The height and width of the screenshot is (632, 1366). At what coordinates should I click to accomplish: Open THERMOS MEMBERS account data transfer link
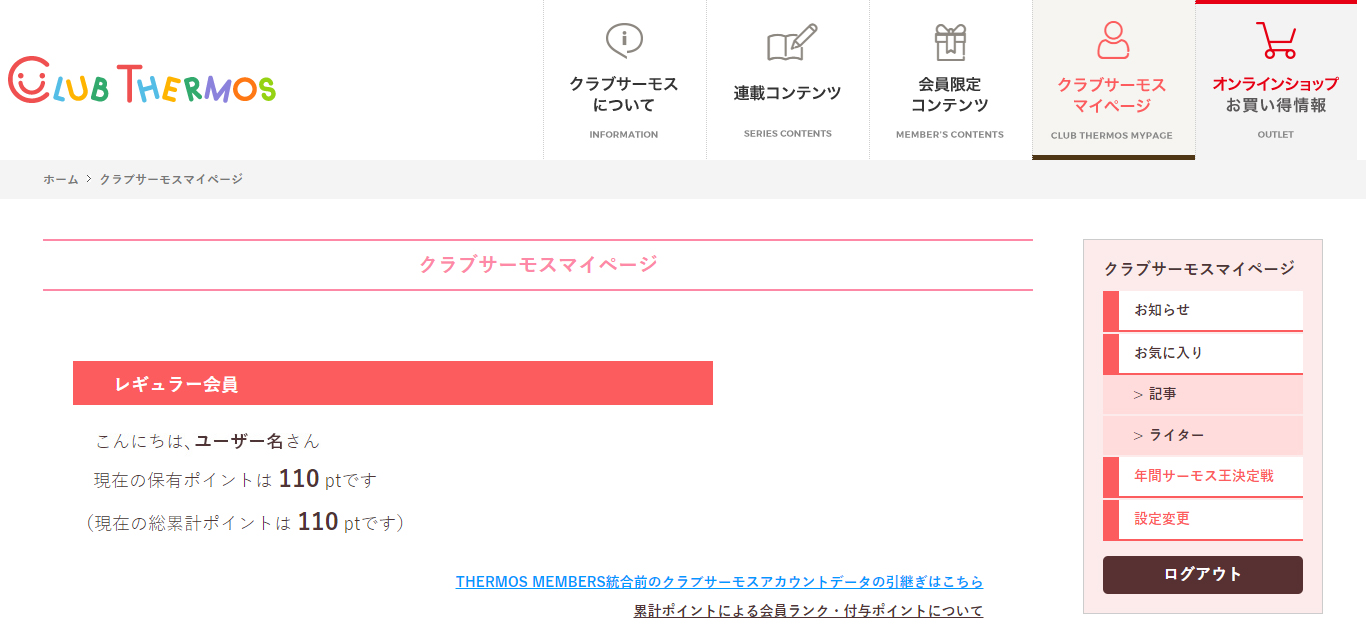[719, 581]
